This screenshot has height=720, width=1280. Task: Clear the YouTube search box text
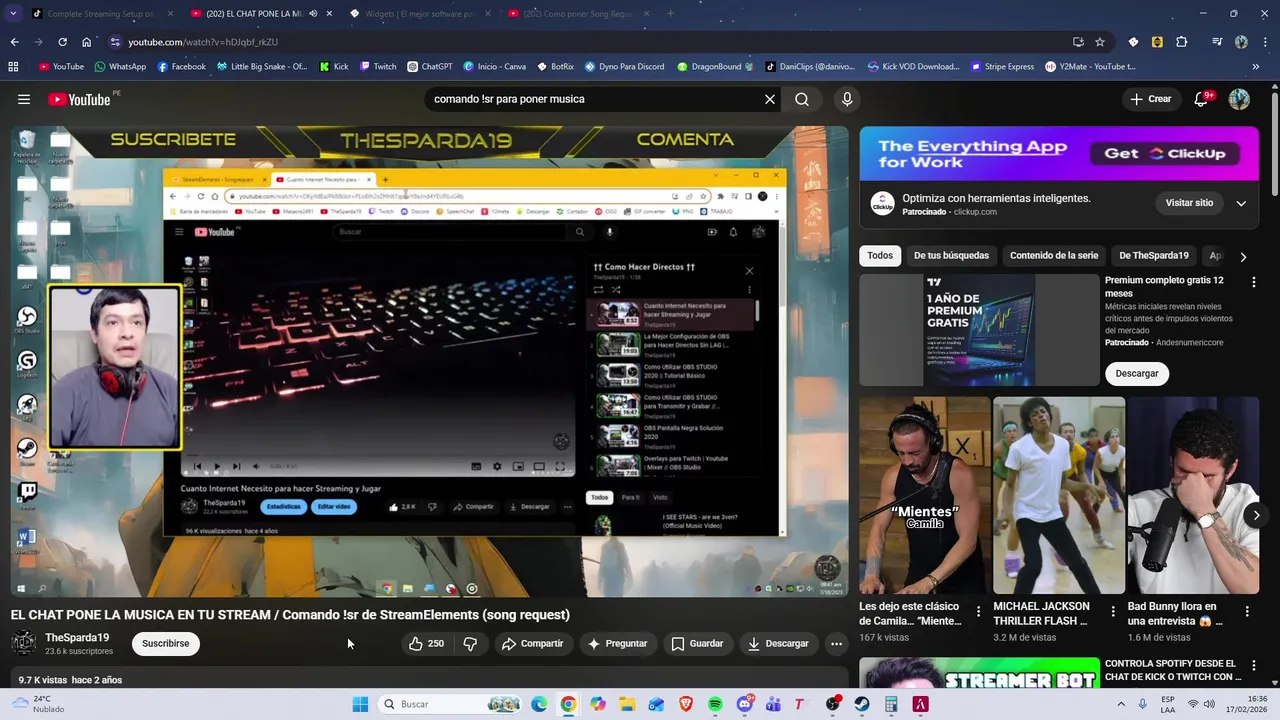click(x=770, y=99)
